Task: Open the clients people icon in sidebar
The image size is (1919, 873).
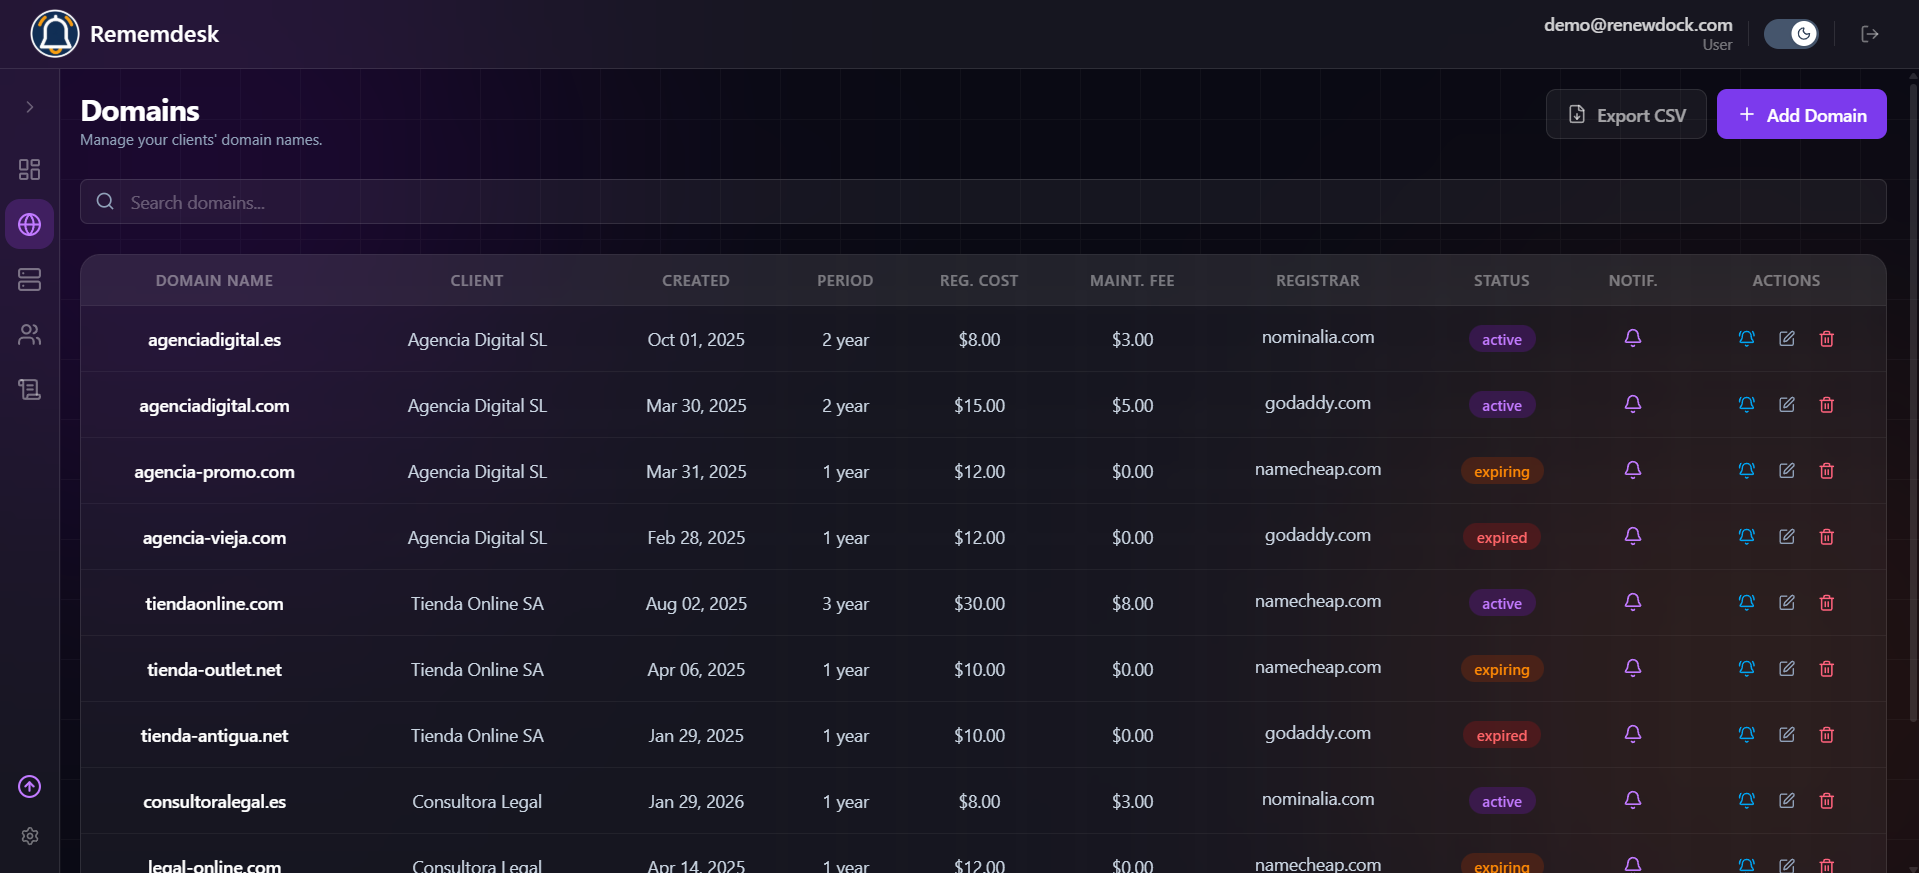Action: click(30, 334)
